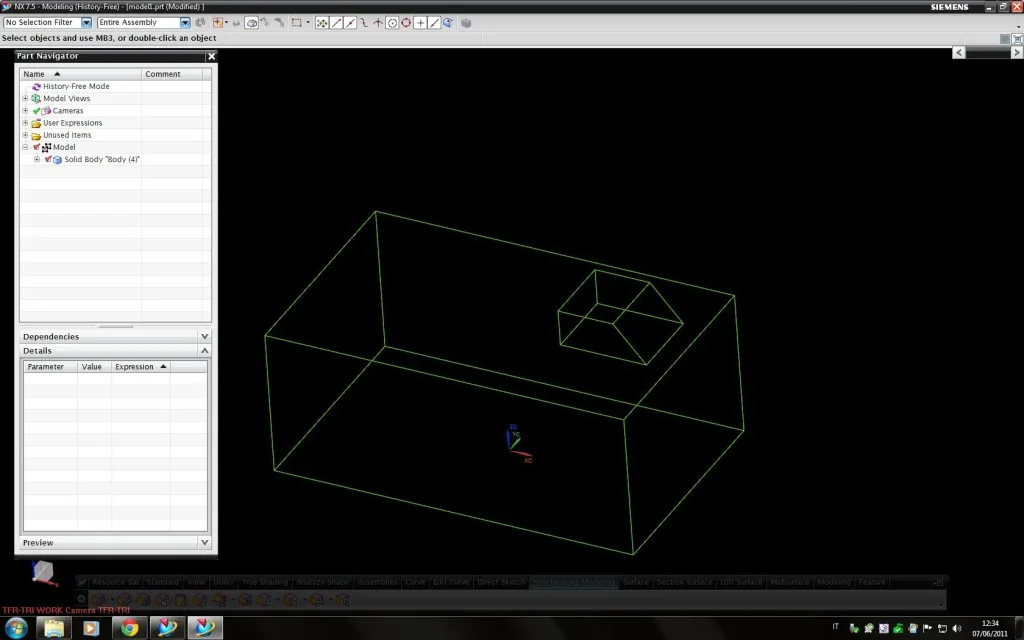Toggle the Enable Snap Point icon
Image resolution: width=1024 pixels, height=640 pixels.
[322, 22]
